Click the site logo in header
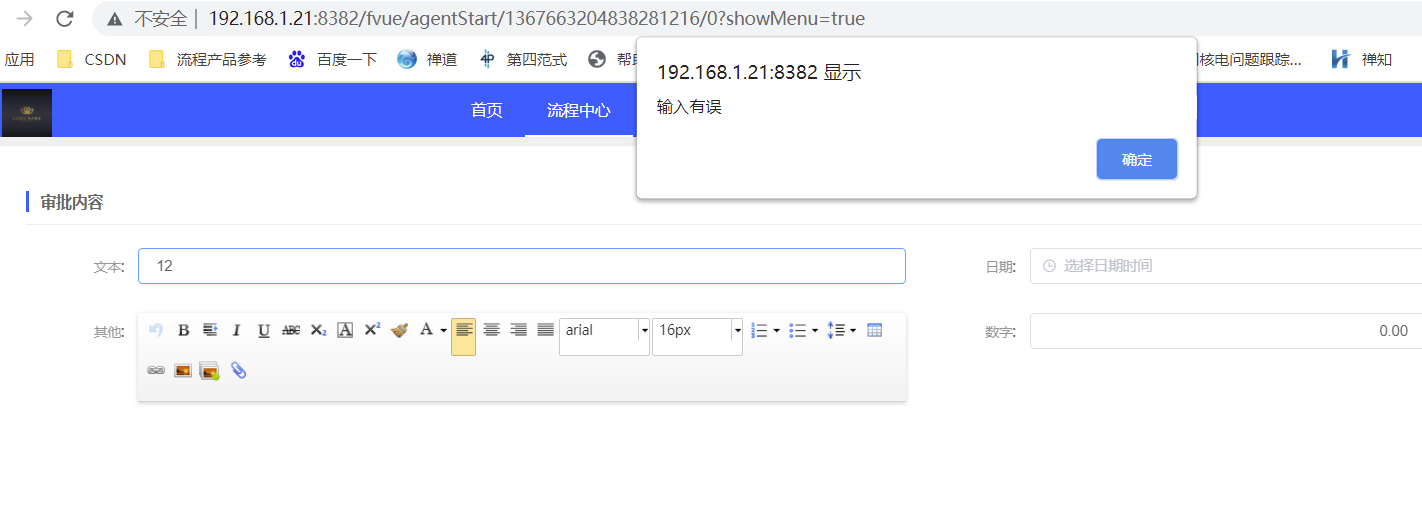 (27, 113)
